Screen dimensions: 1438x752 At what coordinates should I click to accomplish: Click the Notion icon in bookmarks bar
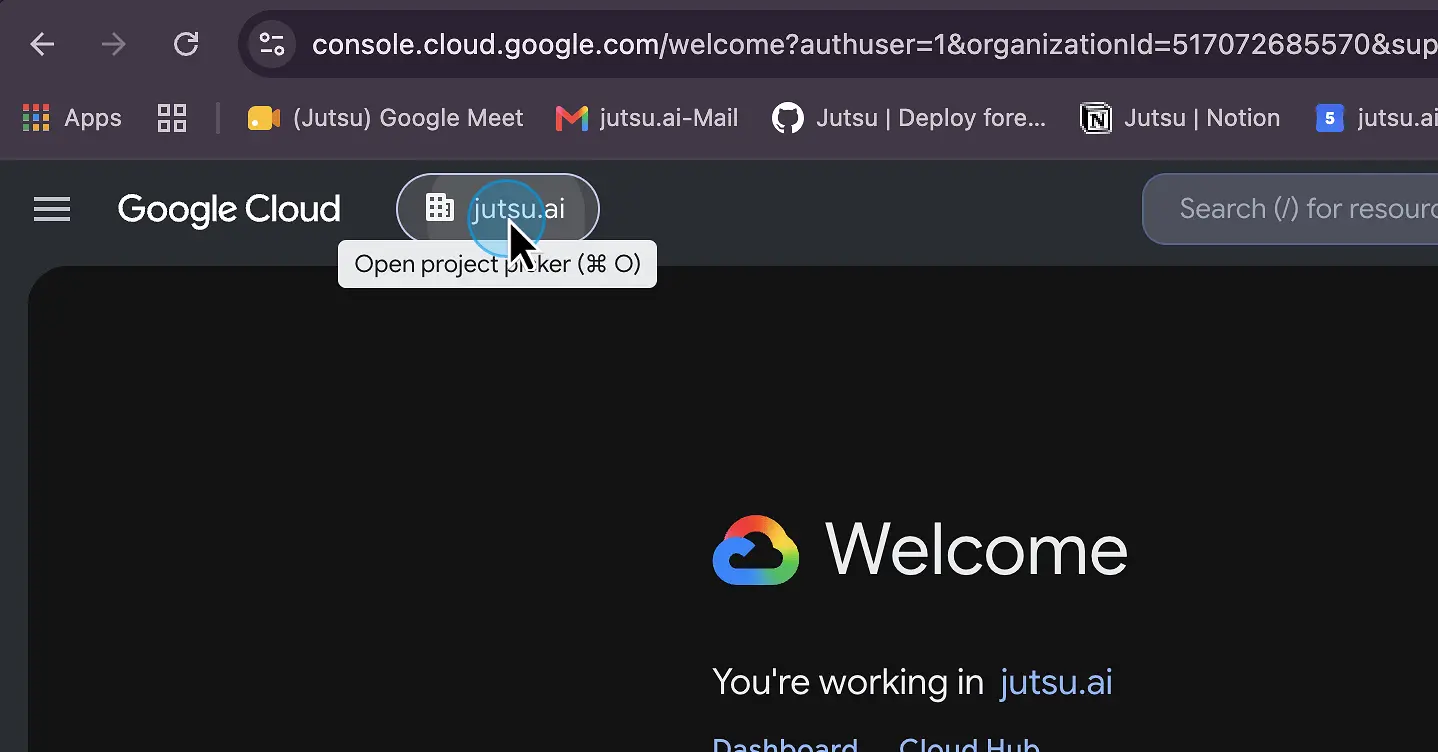(1096, 118)
